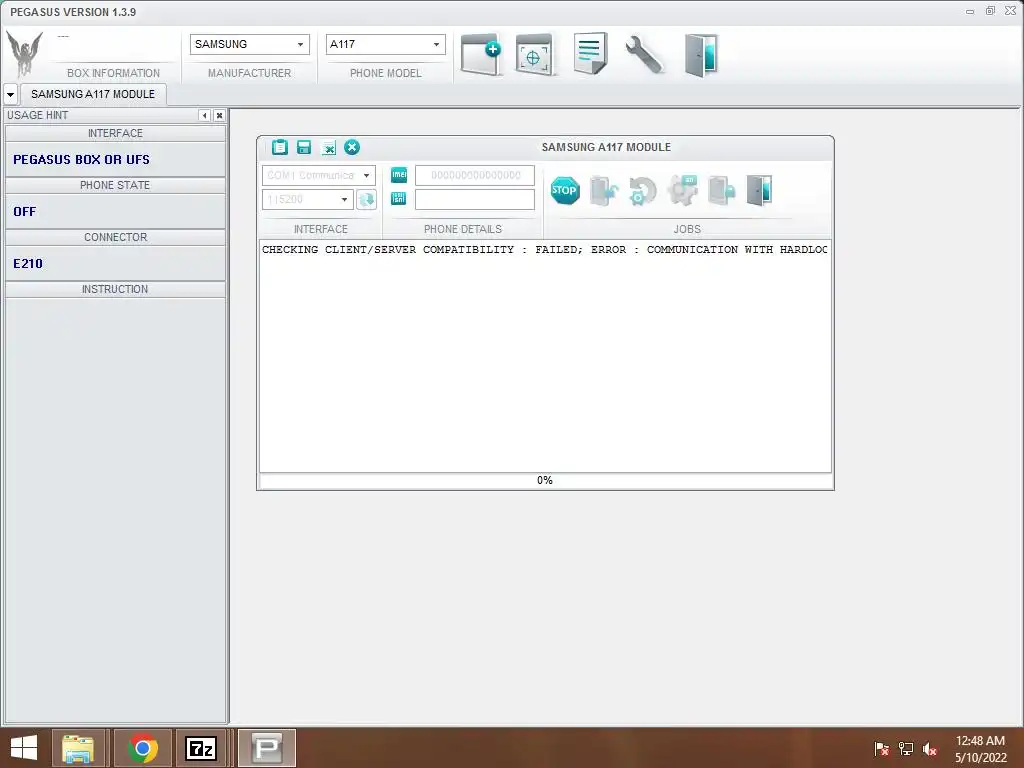Open 7-Zip from taskbar
This screenshot has height=768, width=1024.
point(200,748)
